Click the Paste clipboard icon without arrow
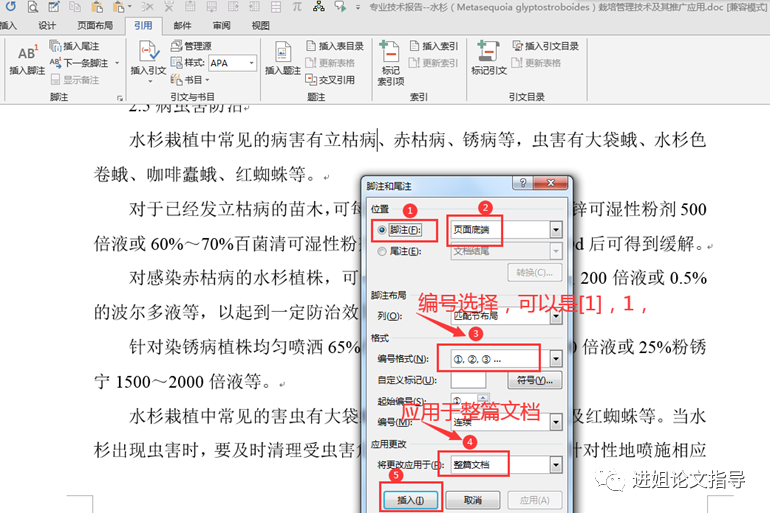Image resolution: width=770 pixels, height=513 pixels. coord(97,6)
